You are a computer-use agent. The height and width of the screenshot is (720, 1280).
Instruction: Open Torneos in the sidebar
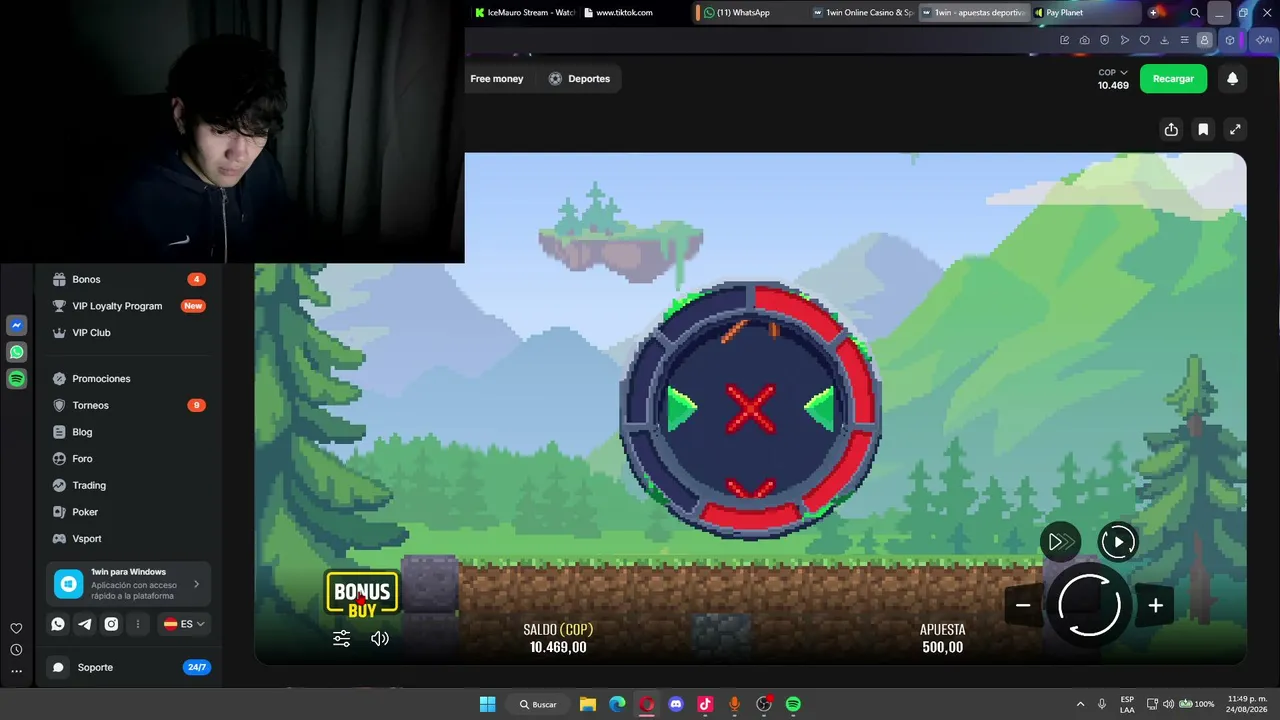128,405
